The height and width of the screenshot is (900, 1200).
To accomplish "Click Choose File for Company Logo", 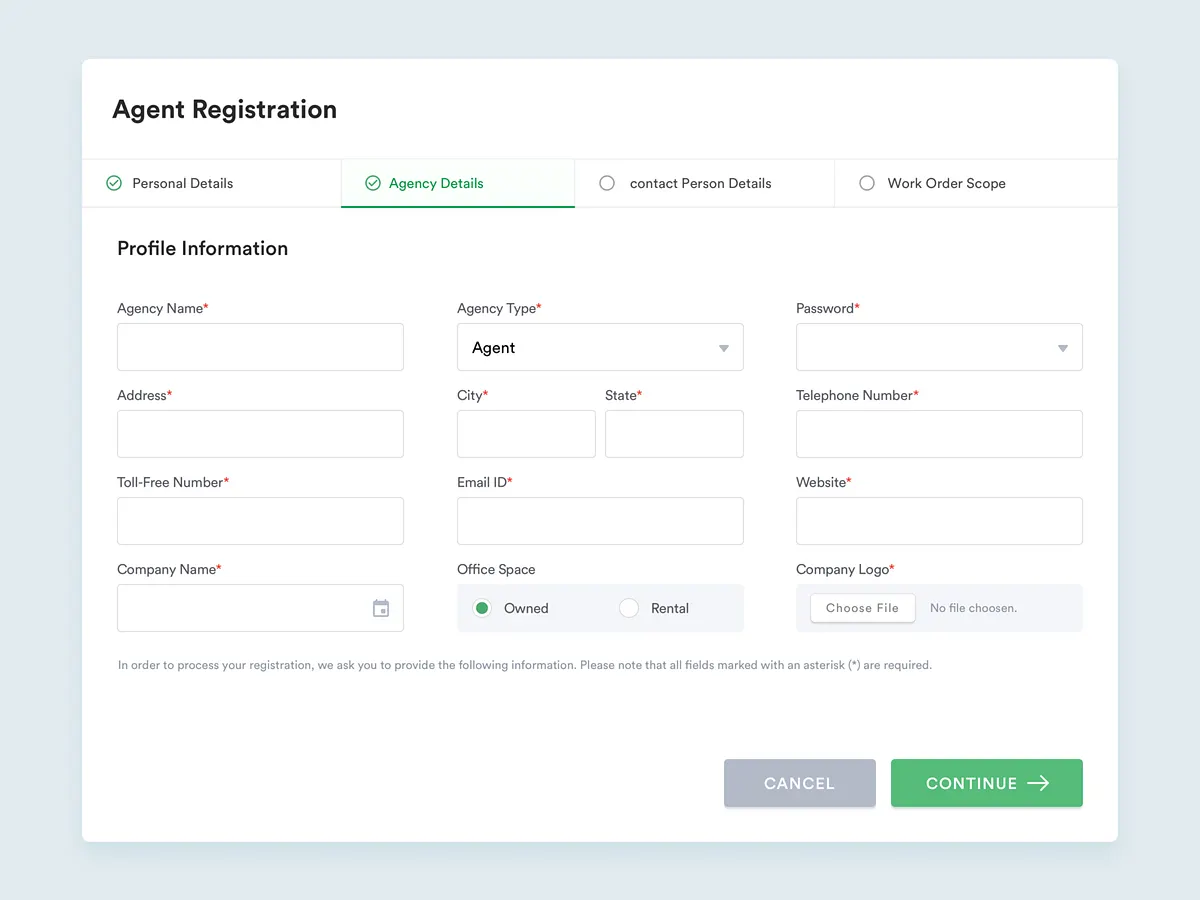I will click(861, 608).
